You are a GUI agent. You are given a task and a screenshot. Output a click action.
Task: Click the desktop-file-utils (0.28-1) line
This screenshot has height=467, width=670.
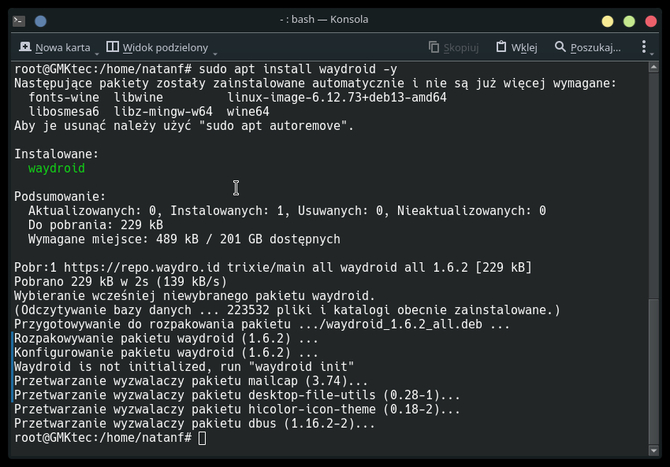(x=237, y=395)
